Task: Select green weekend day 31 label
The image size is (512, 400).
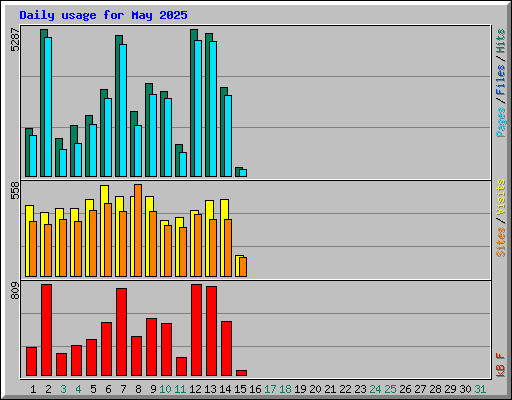Action: 480,389
